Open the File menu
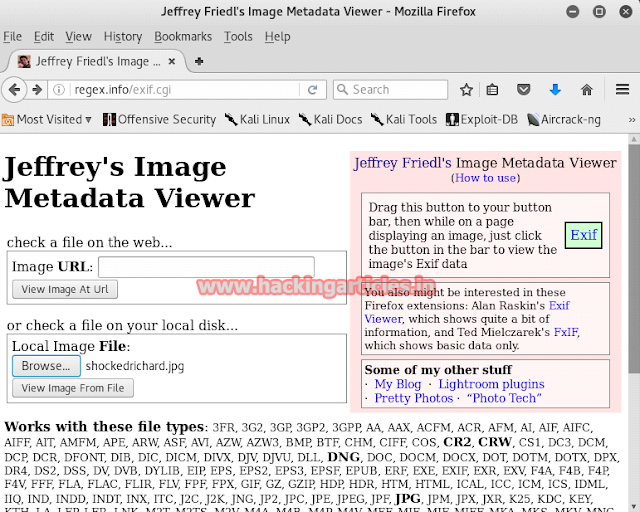Viewport: 640px width, 512px height. point(12,37)
